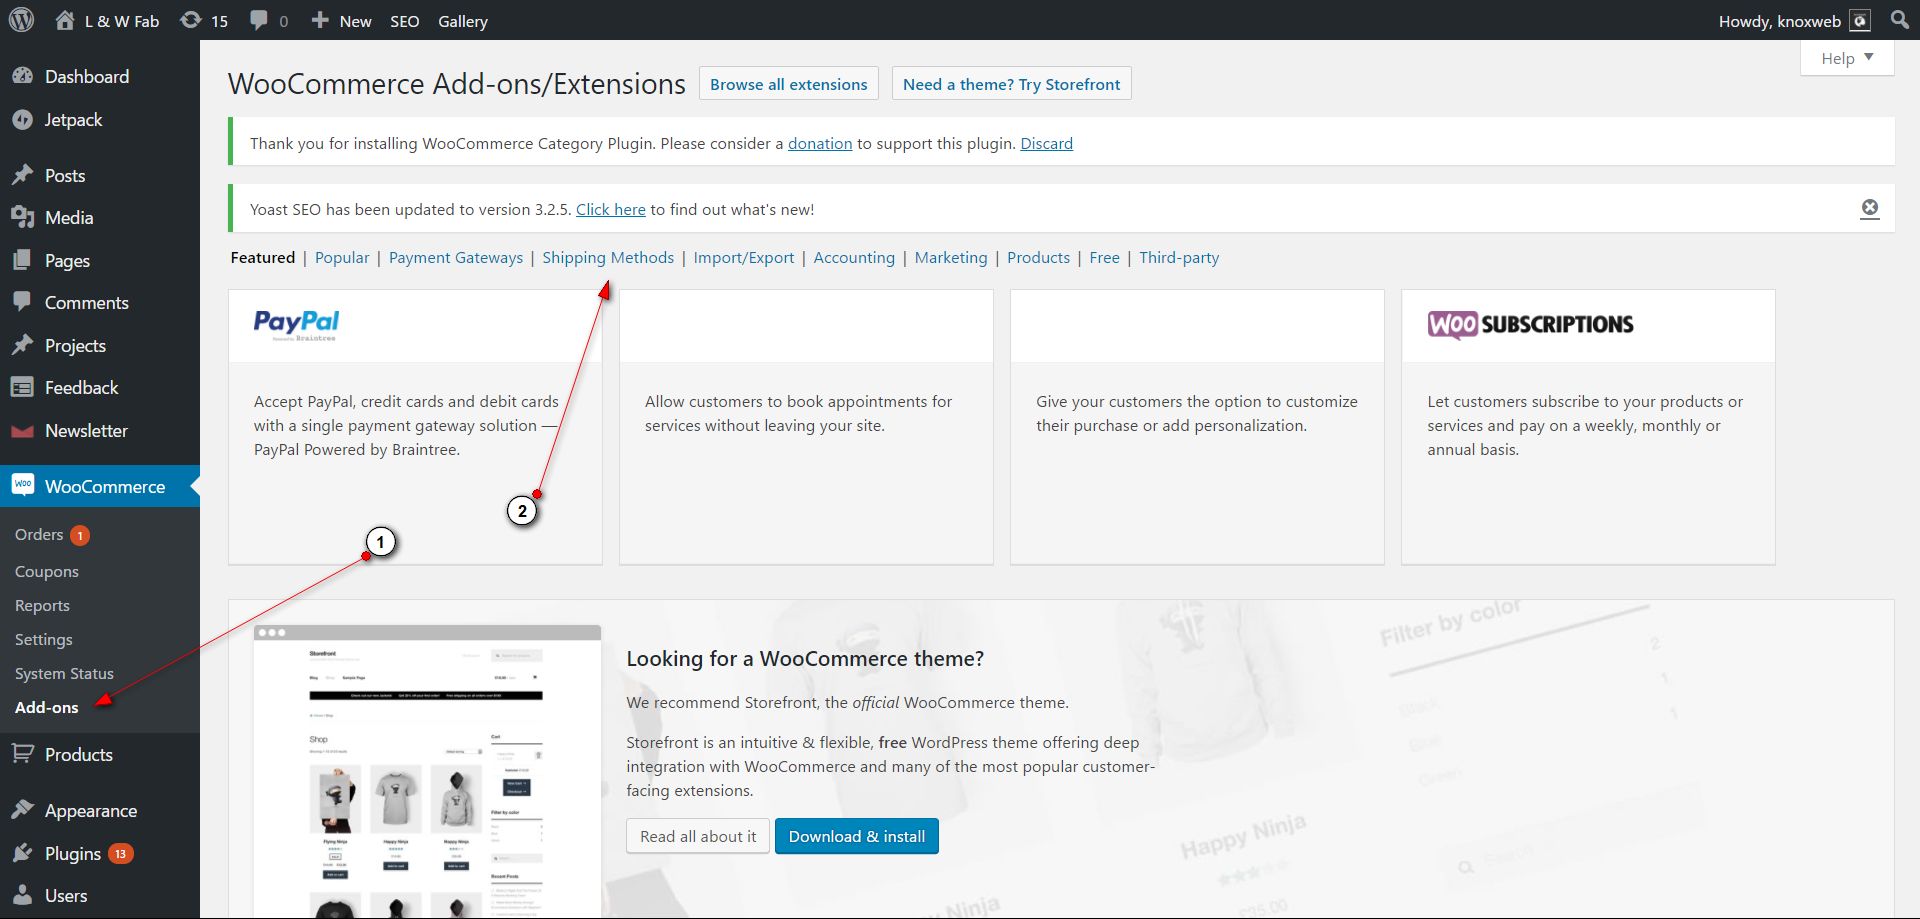Open the Gallery admin bar menu
This screenshot has height=919, width=1920.
click(x=463, y=21)
